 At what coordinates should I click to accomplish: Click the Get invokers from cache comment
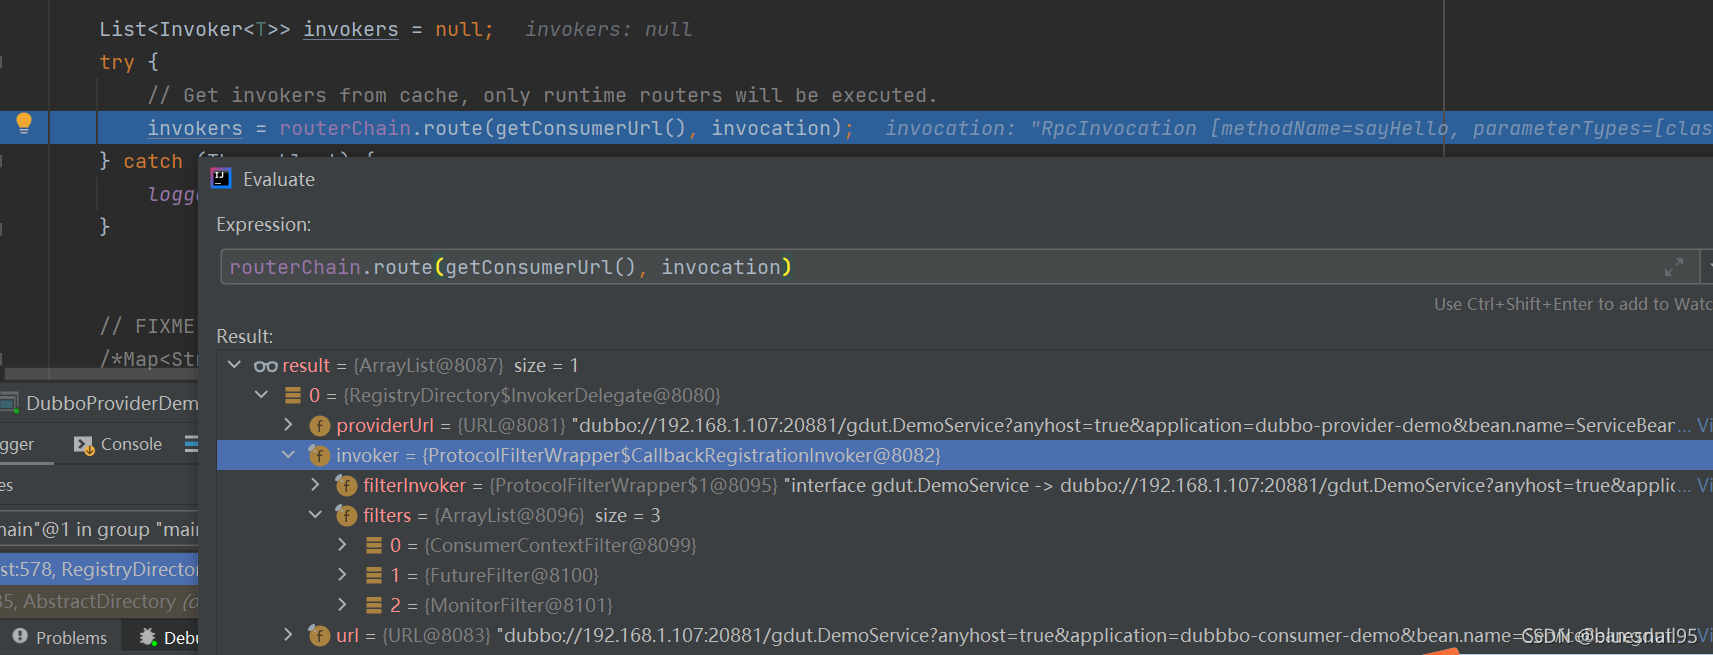pyautogui.click(x=542, y=95)
